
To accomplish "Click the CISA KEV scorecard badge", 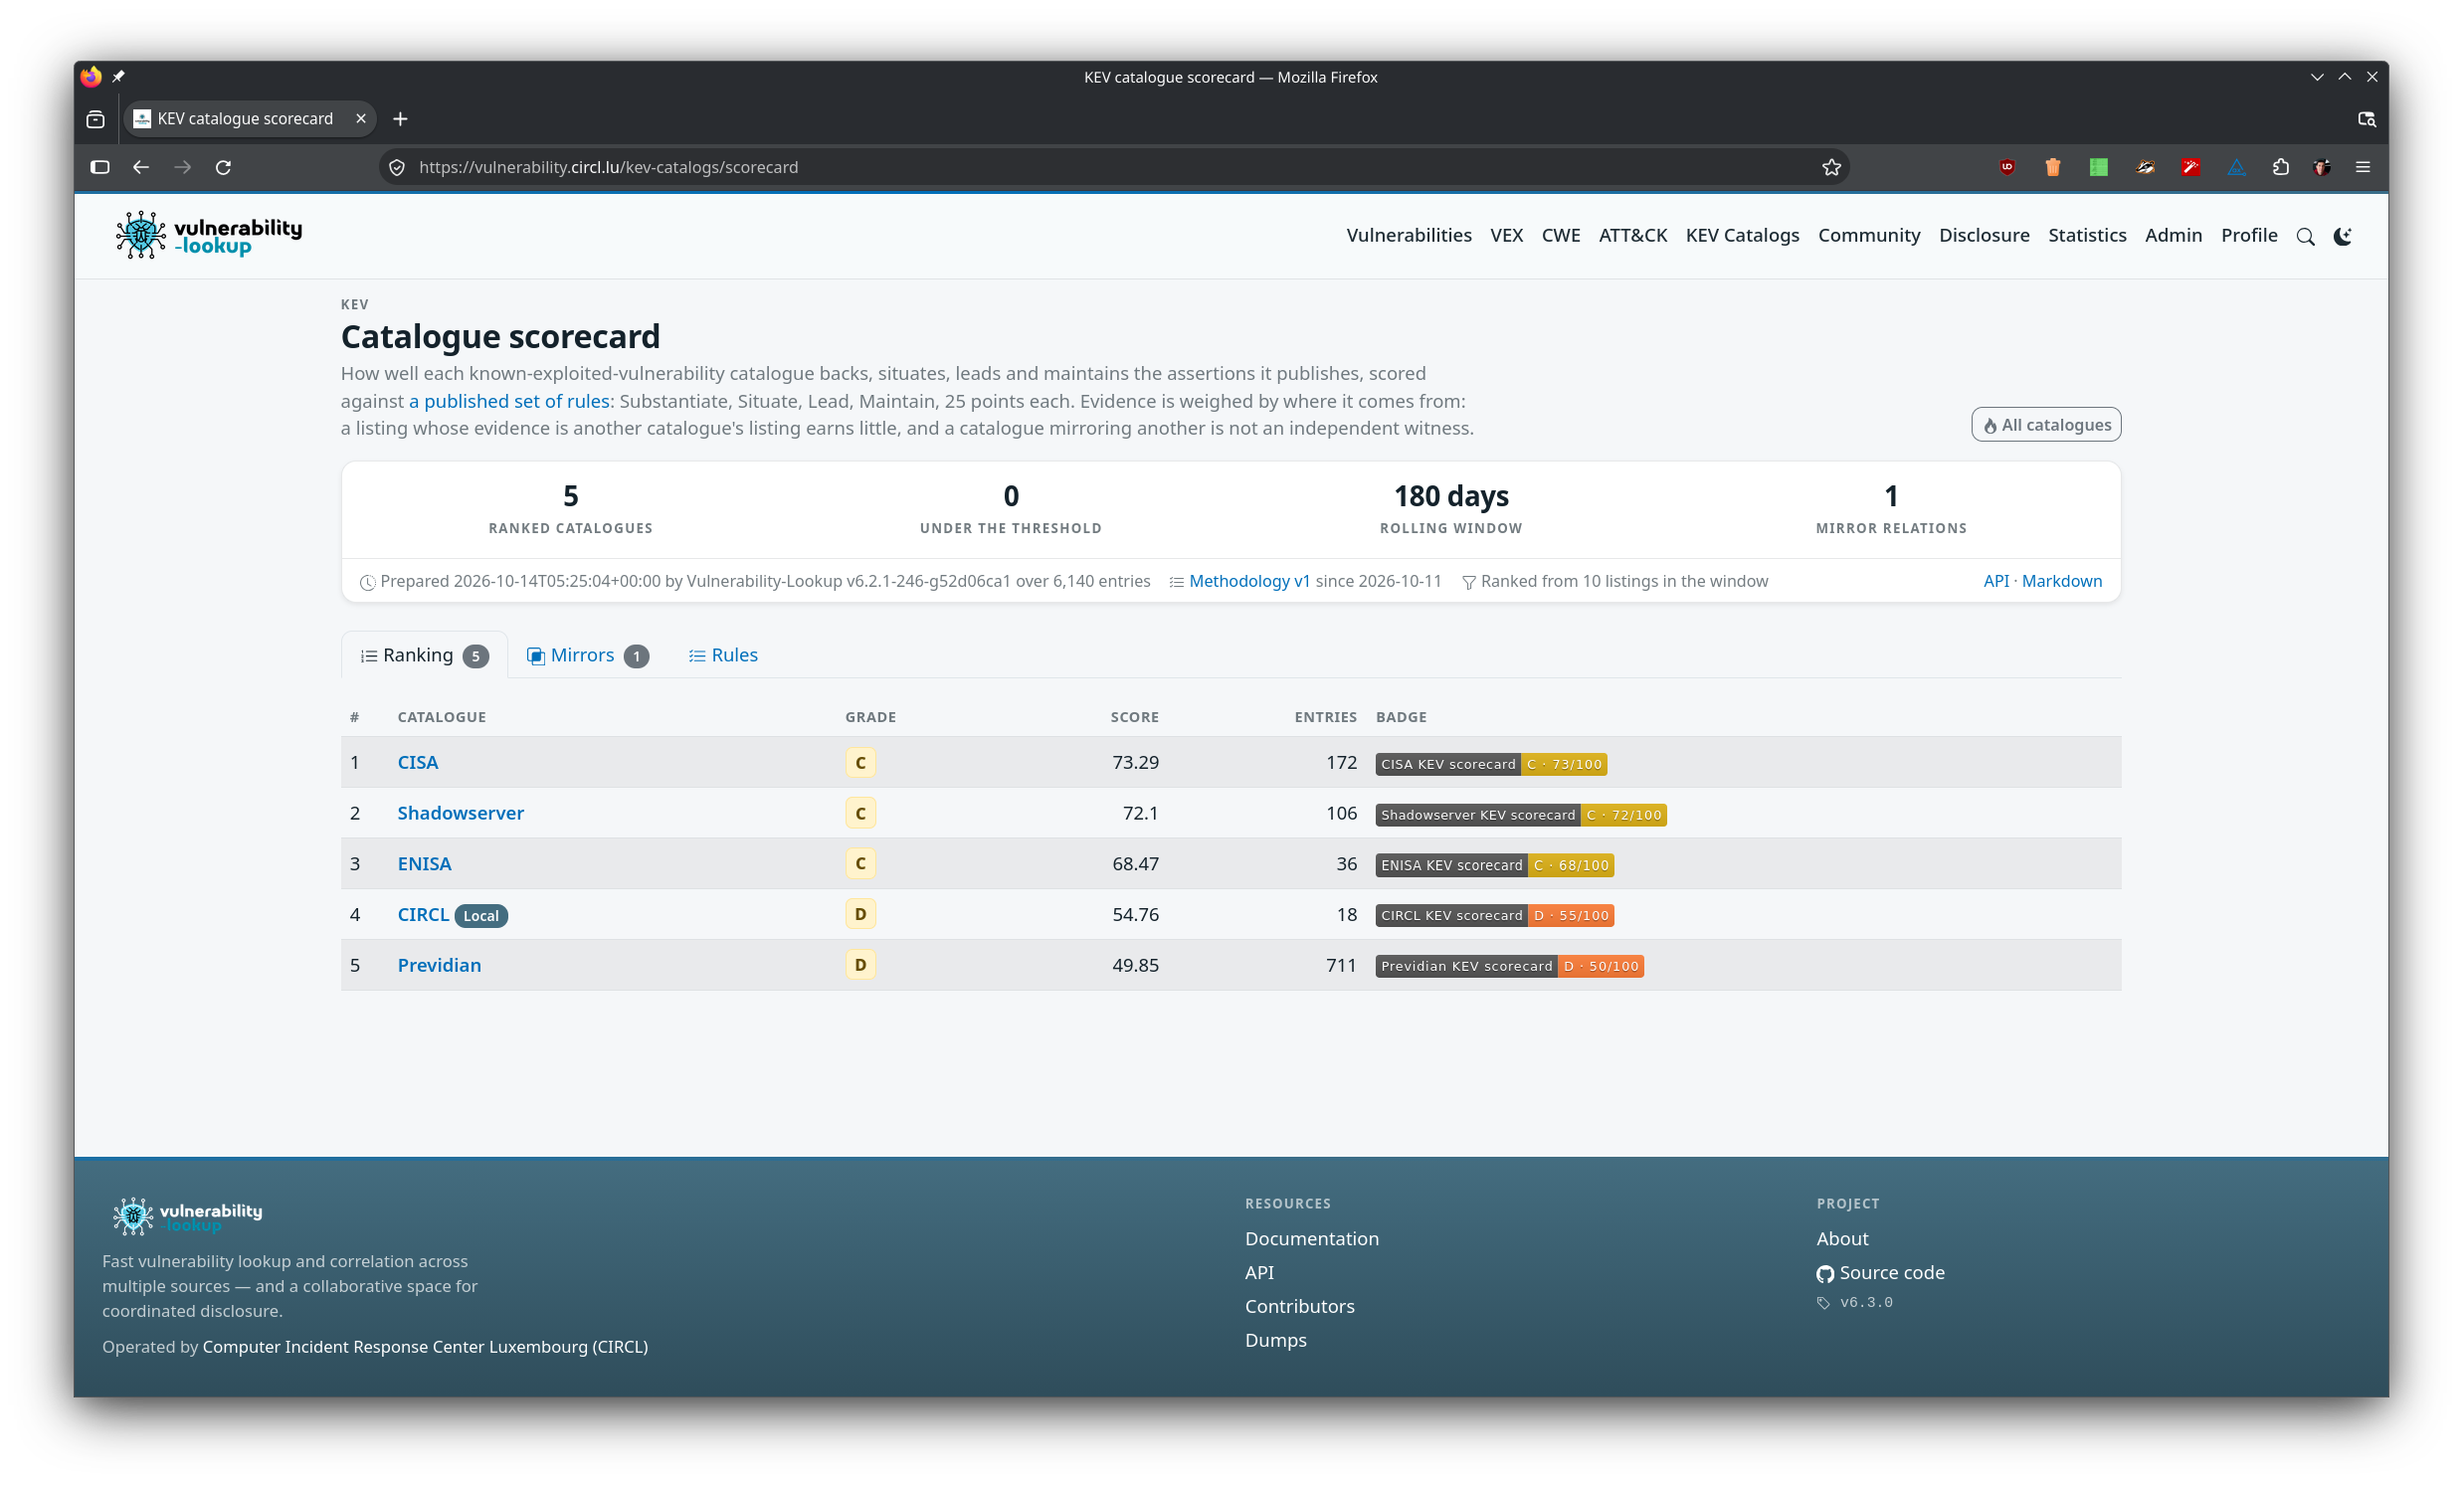I will point(1491,764).
